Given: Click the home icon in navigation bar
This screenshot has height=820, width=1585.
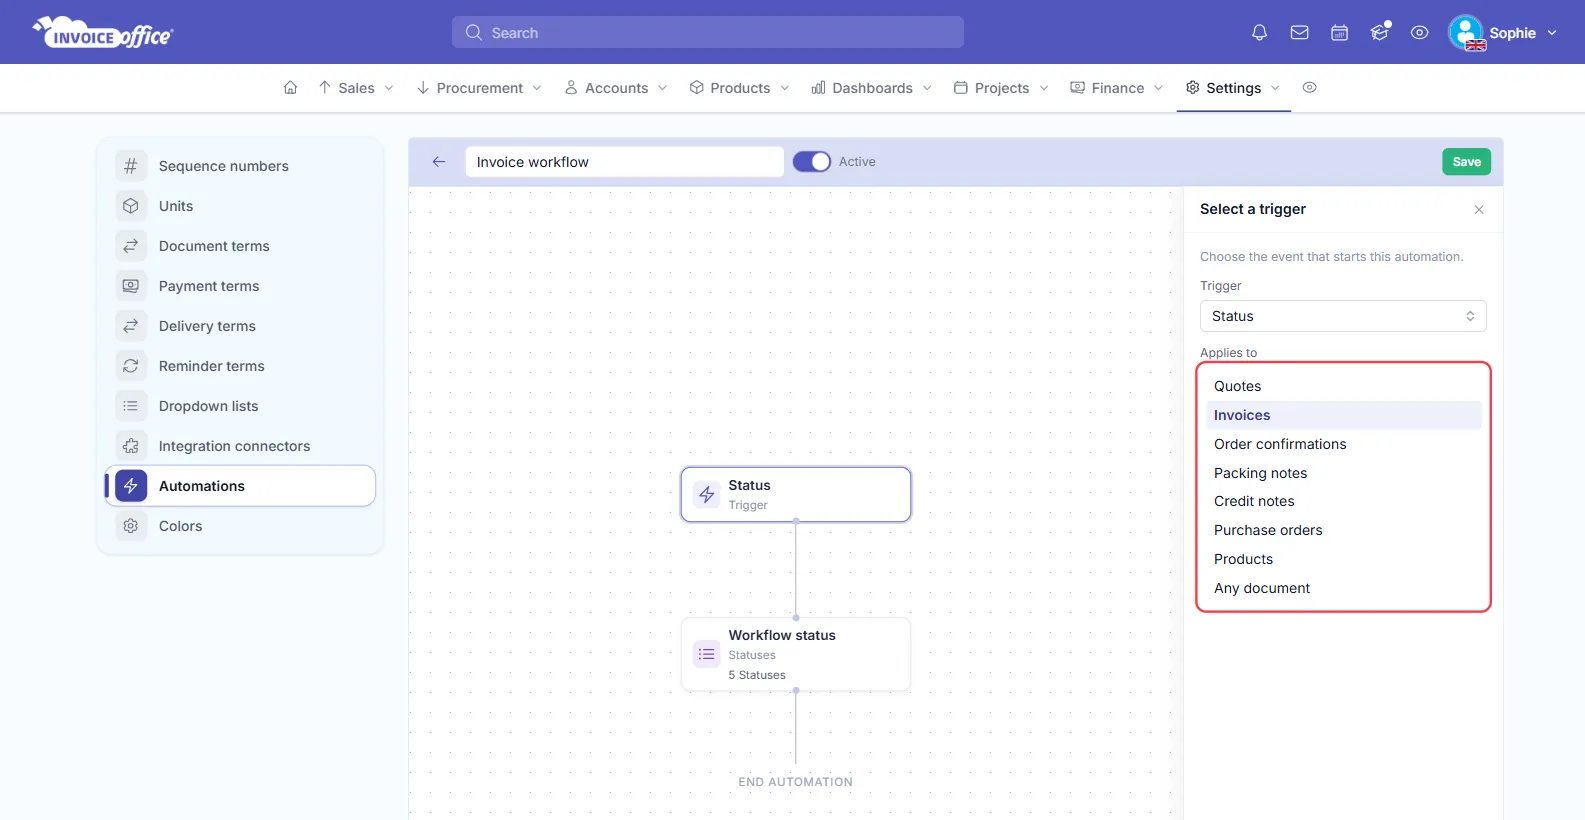Looking at the screenshot, I should tap(290, 88).
